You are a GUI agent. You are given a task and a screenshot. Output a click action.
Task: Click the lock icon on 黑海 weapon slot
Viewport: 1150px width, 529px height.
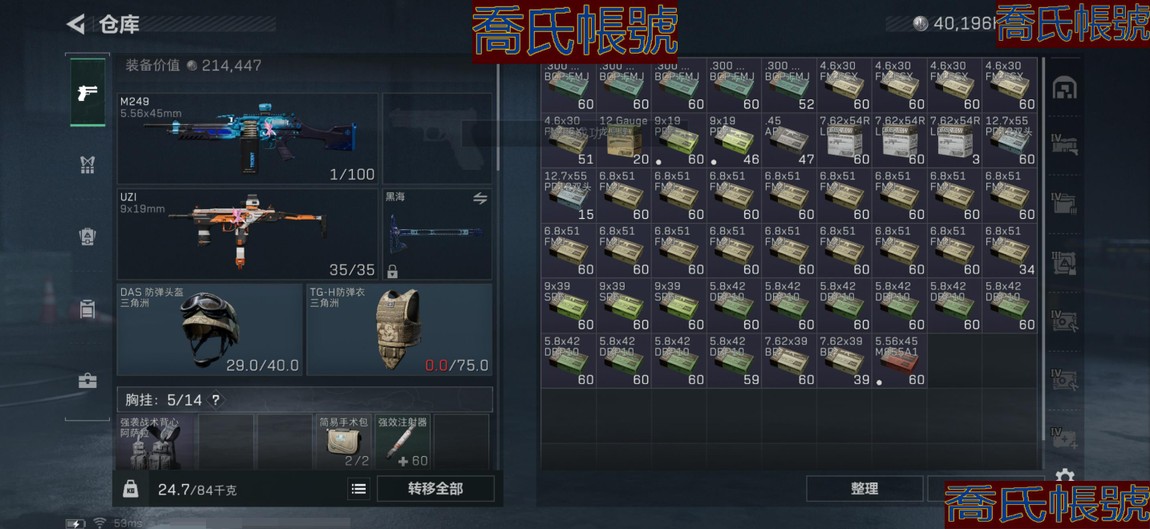392,271
